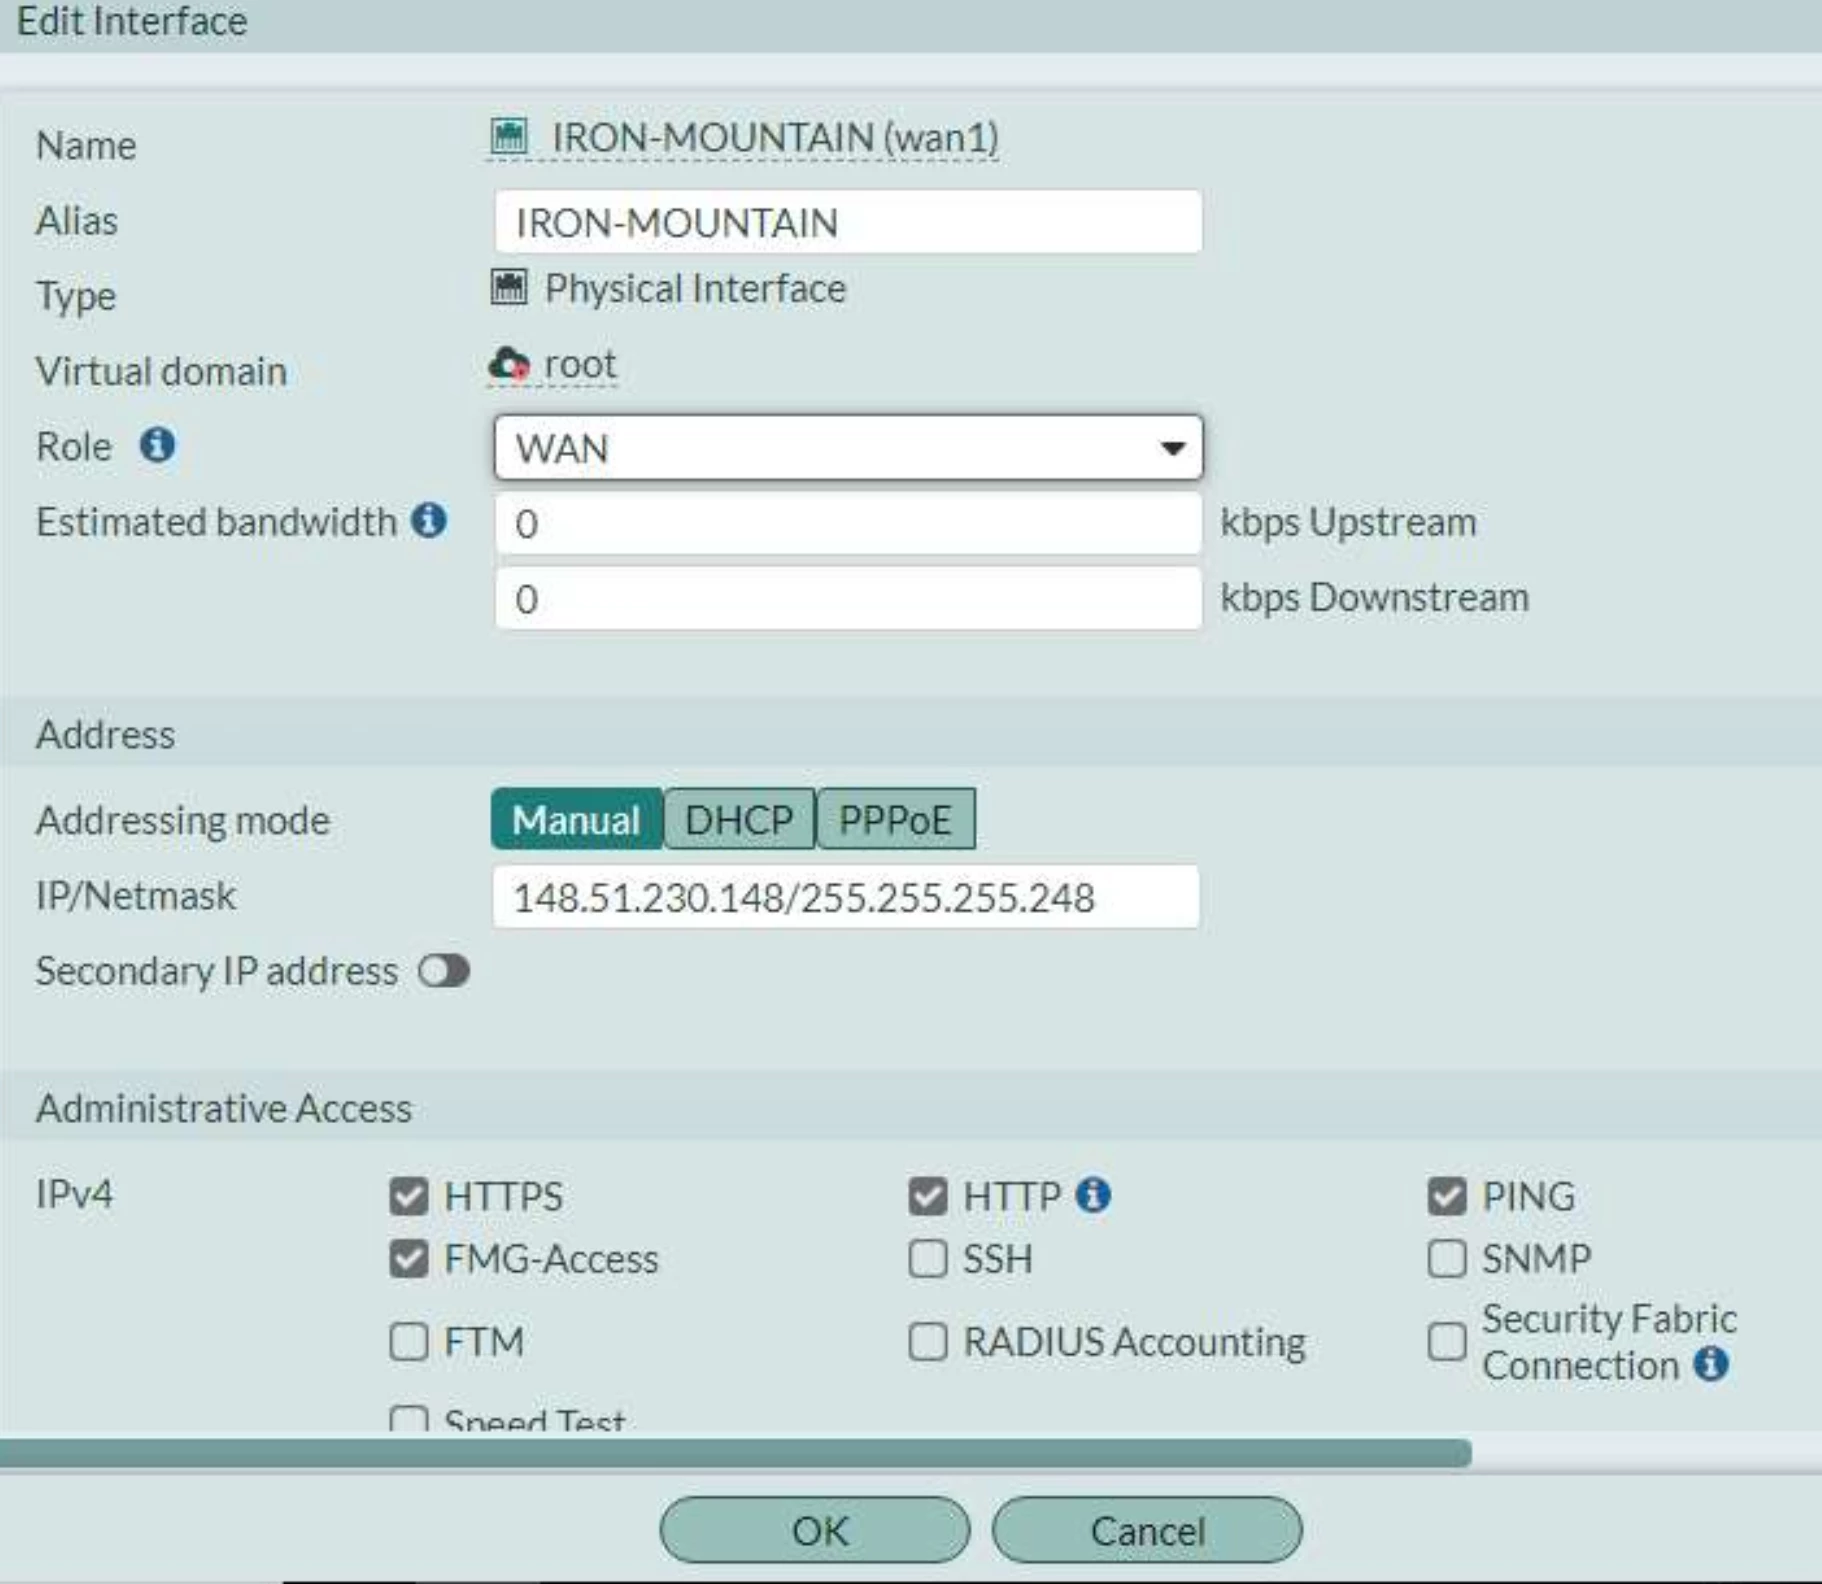Click the Cancel button
Viewport: 1822px width, 1584px height.
(x=1147, y=1529)
